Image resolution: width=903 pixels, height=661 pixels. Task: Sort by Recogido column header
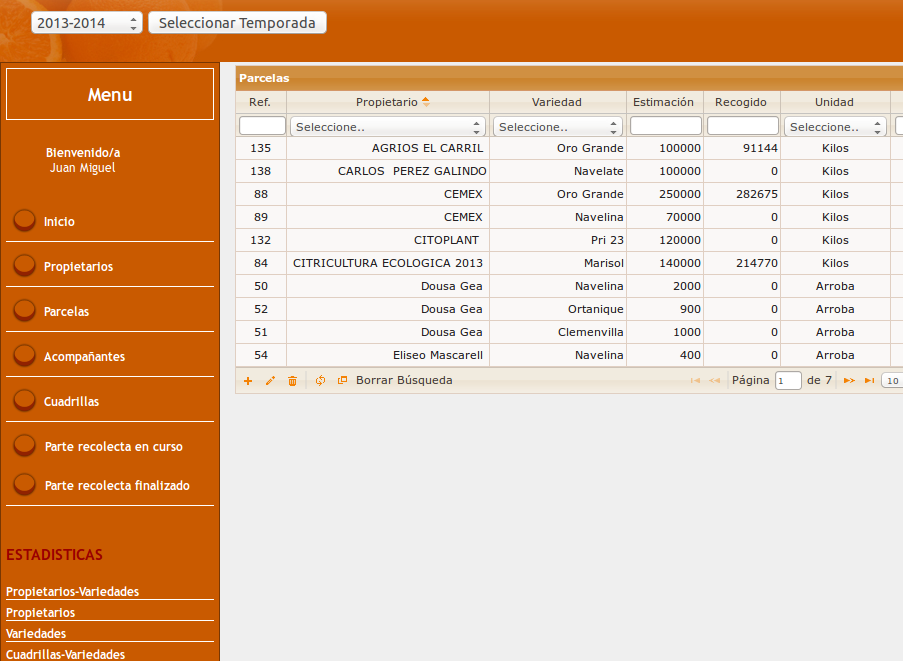coord(742,102)
